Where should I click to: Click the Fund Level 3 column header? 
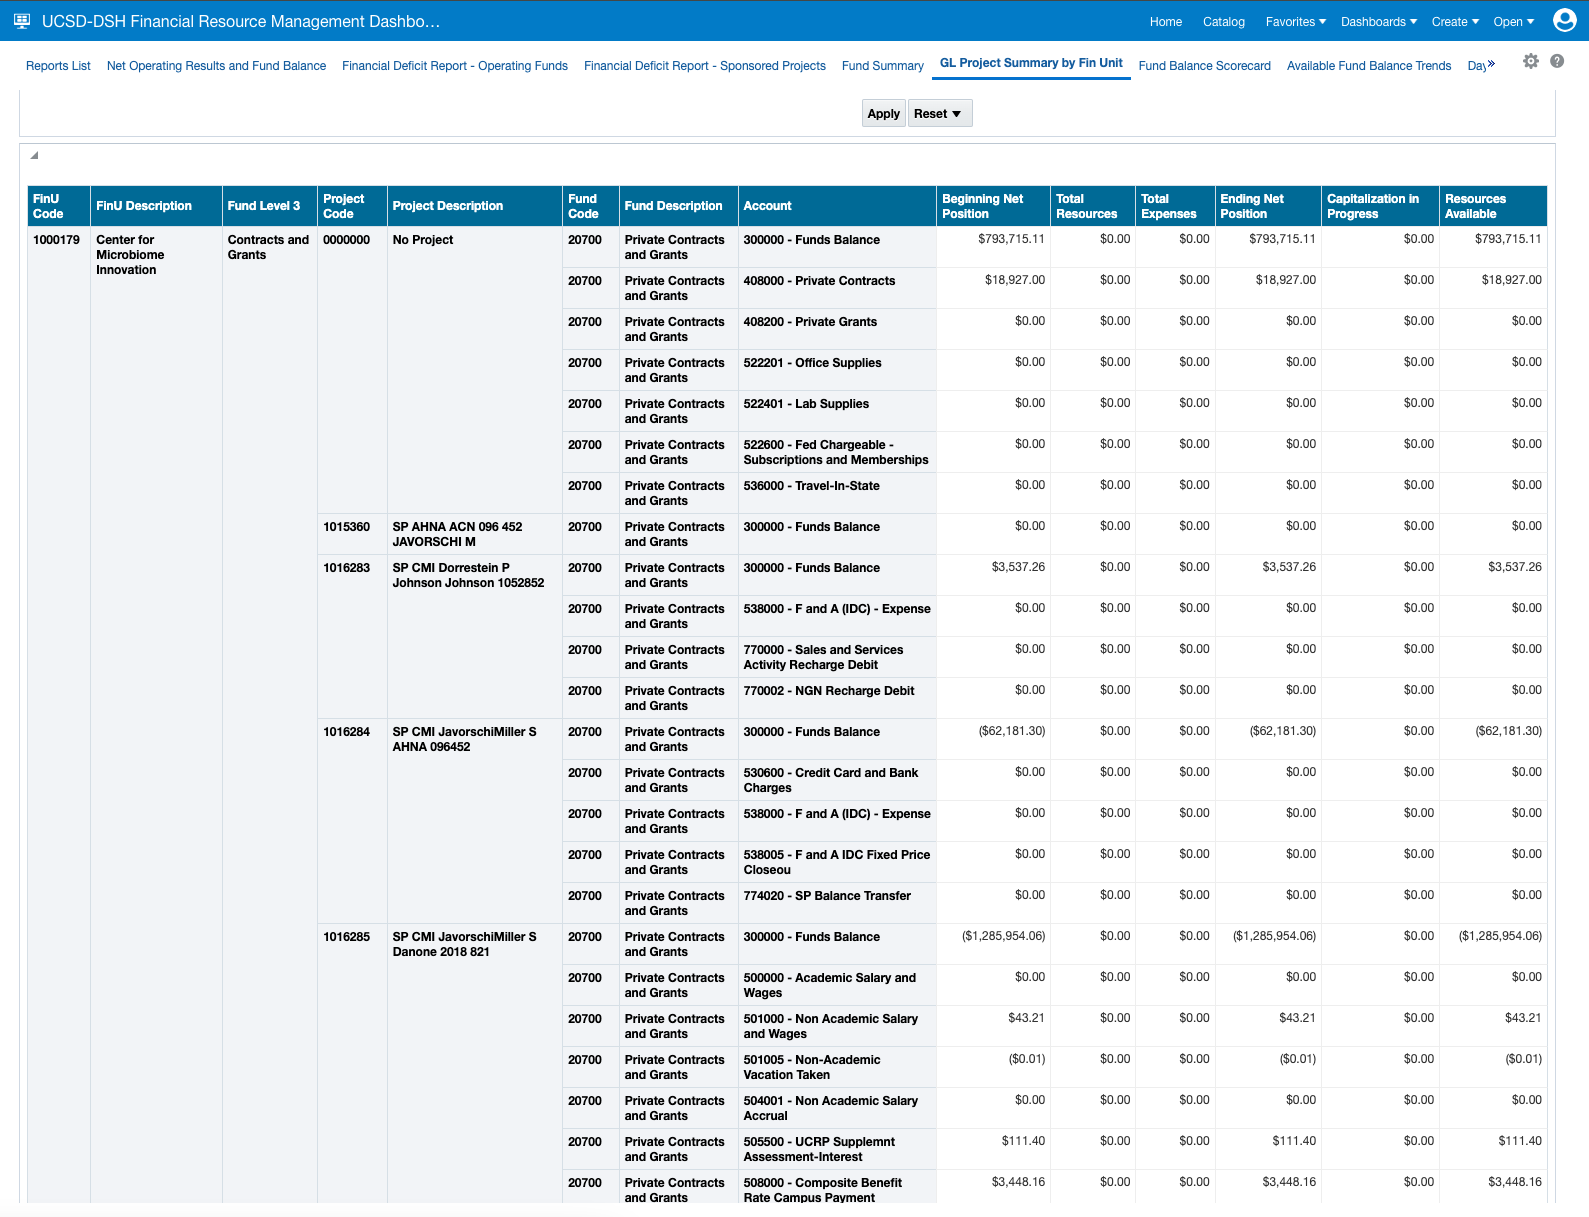pos(270,206)
